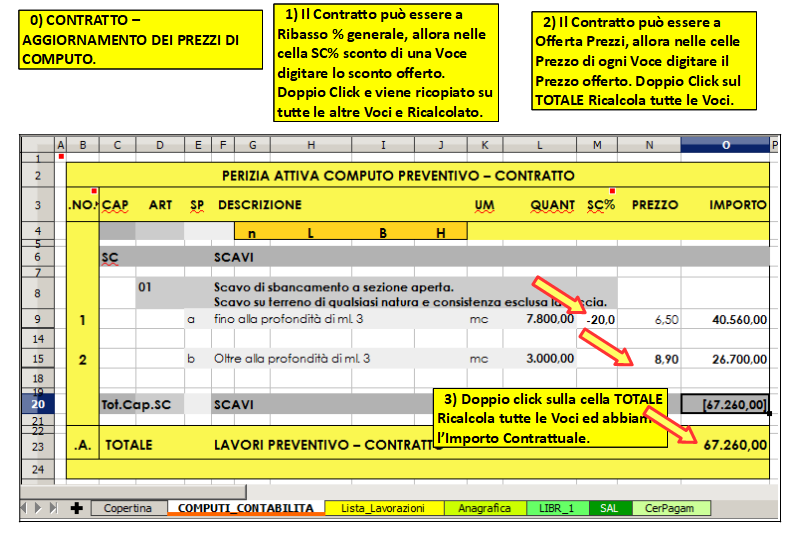Click the red comment marker on .NO. cell

[94, 191]
